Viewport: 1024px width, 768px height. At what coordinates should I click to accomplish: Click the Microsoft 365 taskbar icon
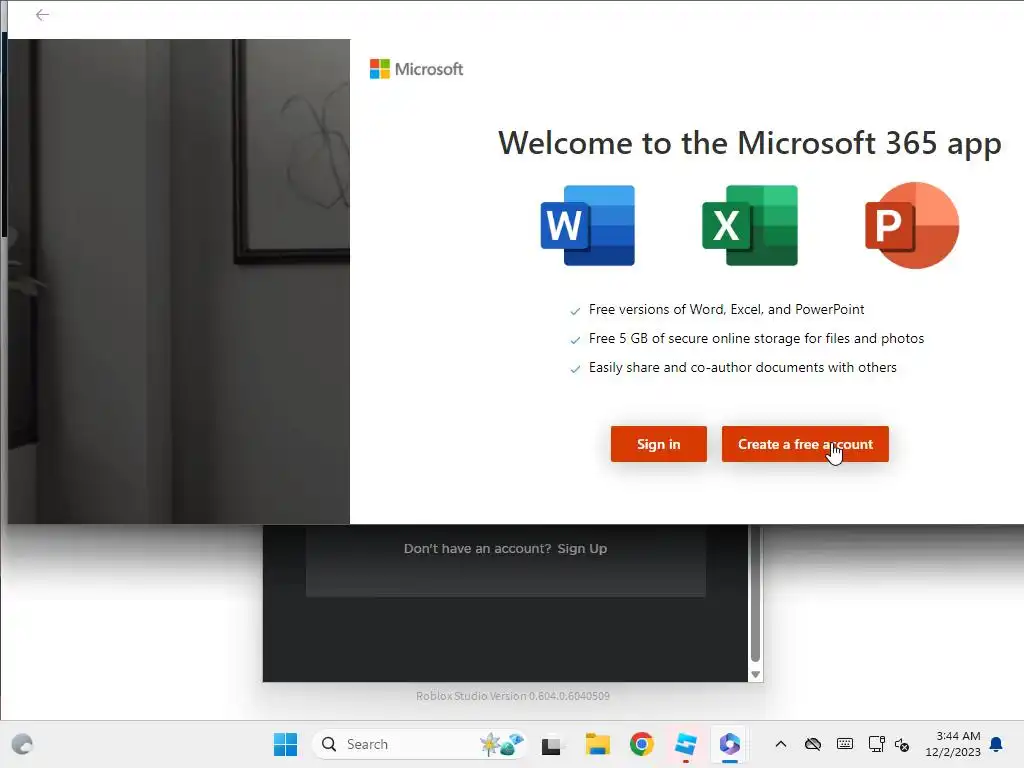pyautogui.click(x=729, y=744)
